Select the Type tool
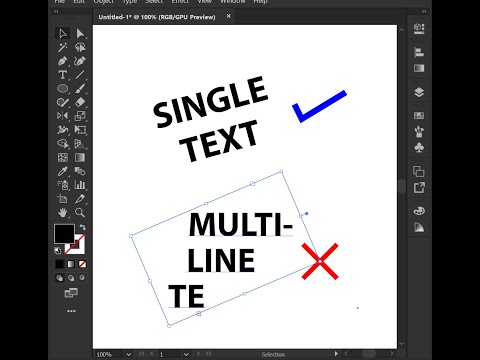 pyautogui.click(x=63, y=75)
